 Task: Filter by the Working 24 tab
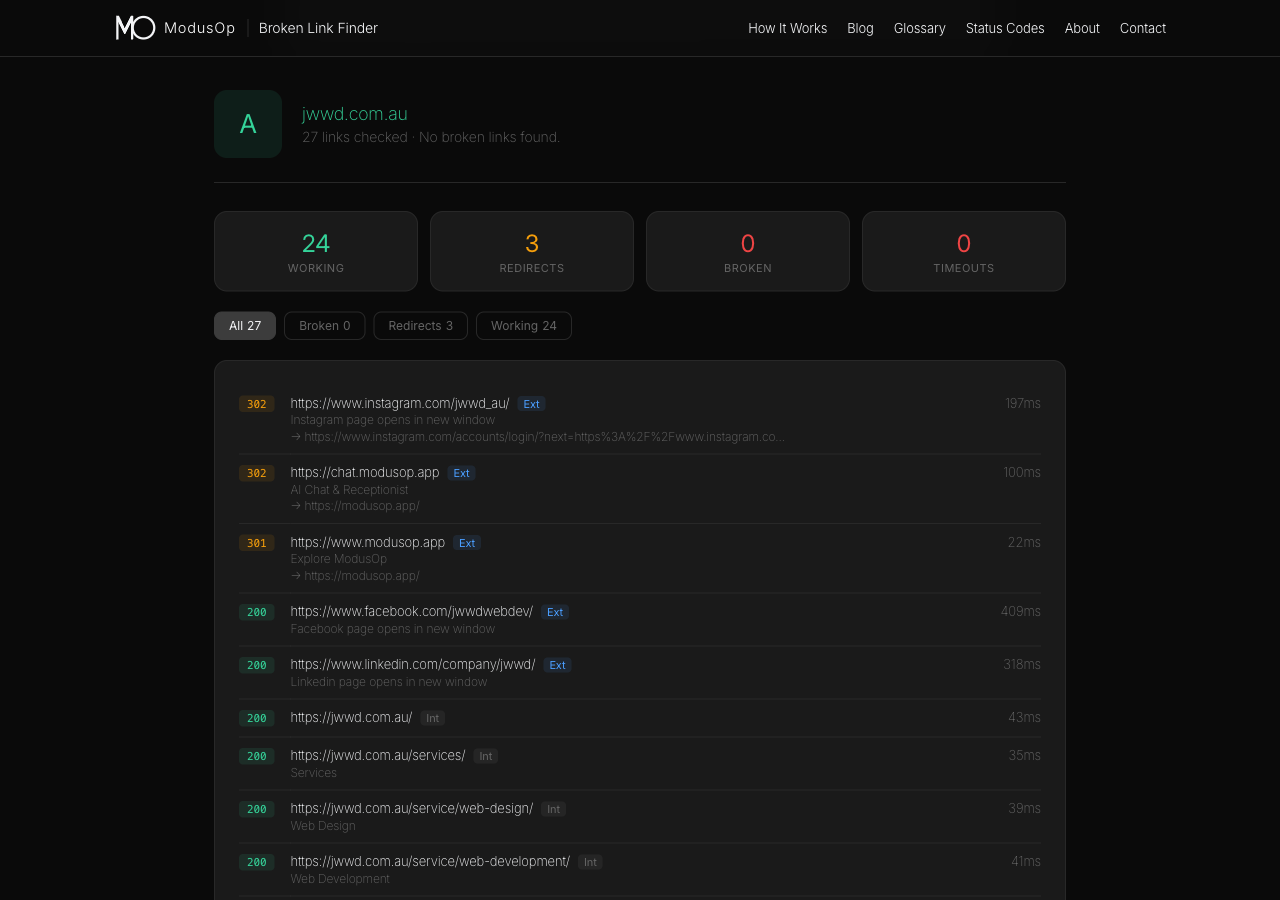(524, 326)
